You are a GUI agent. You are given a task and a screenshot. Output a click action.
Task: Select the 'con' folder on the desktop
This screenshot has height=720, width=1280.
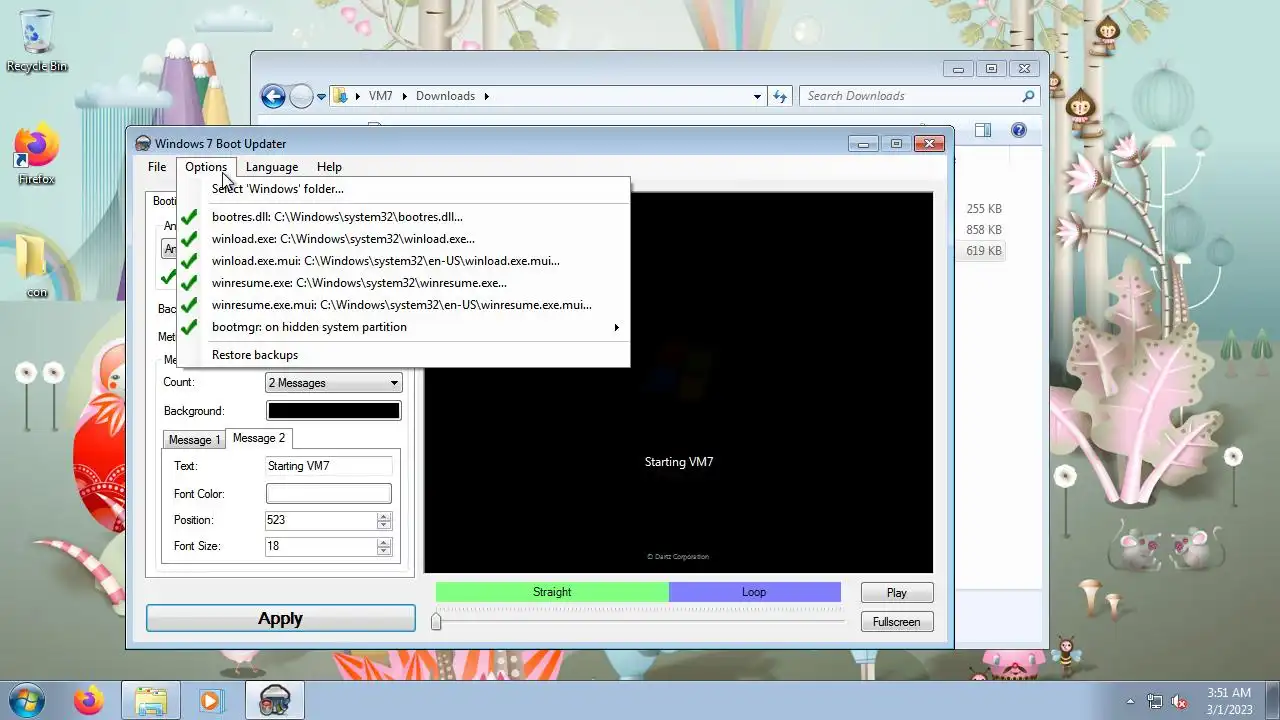[x=37, y=265]
